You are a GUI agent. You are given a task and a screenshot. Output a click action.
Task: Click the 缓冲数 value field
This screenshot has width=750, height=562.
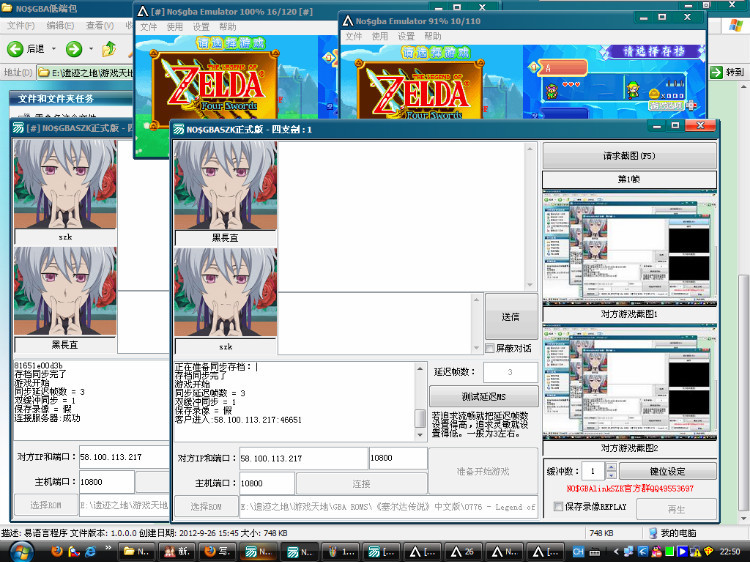click(x=593, y=471)
